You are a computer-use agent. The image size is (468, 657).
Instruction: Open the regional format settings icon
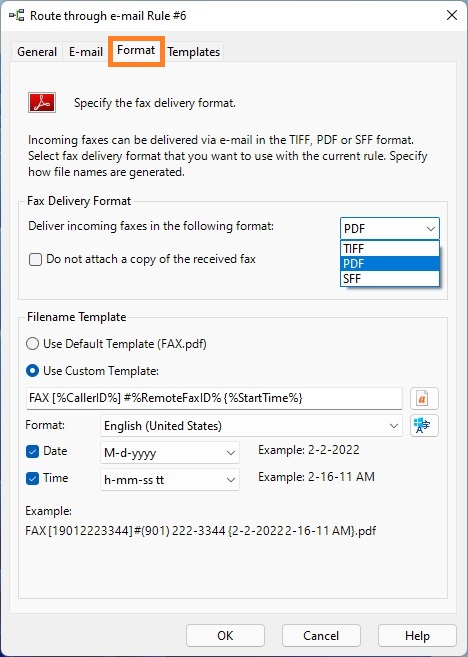(424, 426)
